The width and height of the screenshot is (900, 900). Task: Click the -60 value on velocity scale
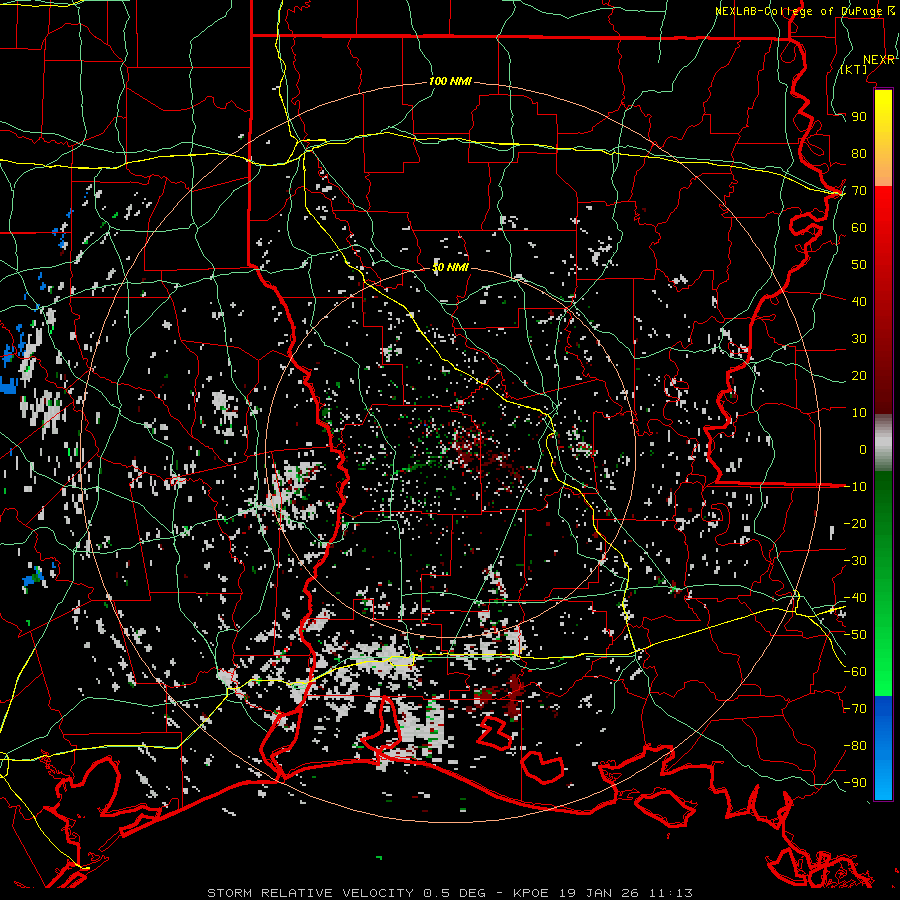click(x=855, y=672)
